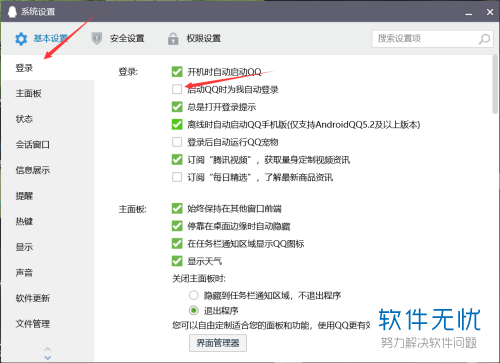Uncheck 在任务栏通知区域显示QQ图标
Screen dimensions: 500x363
pos(177,244)
